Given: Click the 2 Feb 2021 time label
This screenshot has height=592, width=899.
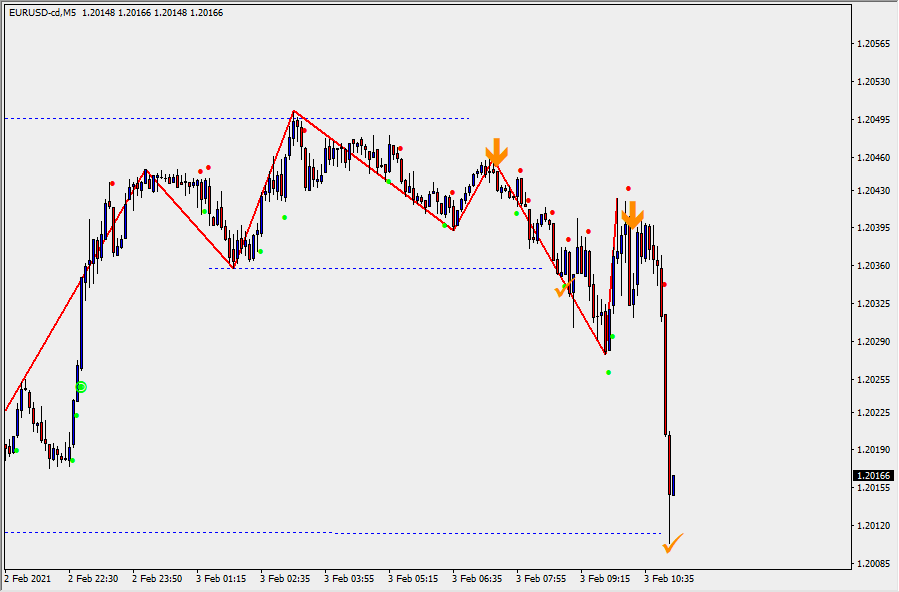Looking at the screenshot, I should click(x=27, y=578).
